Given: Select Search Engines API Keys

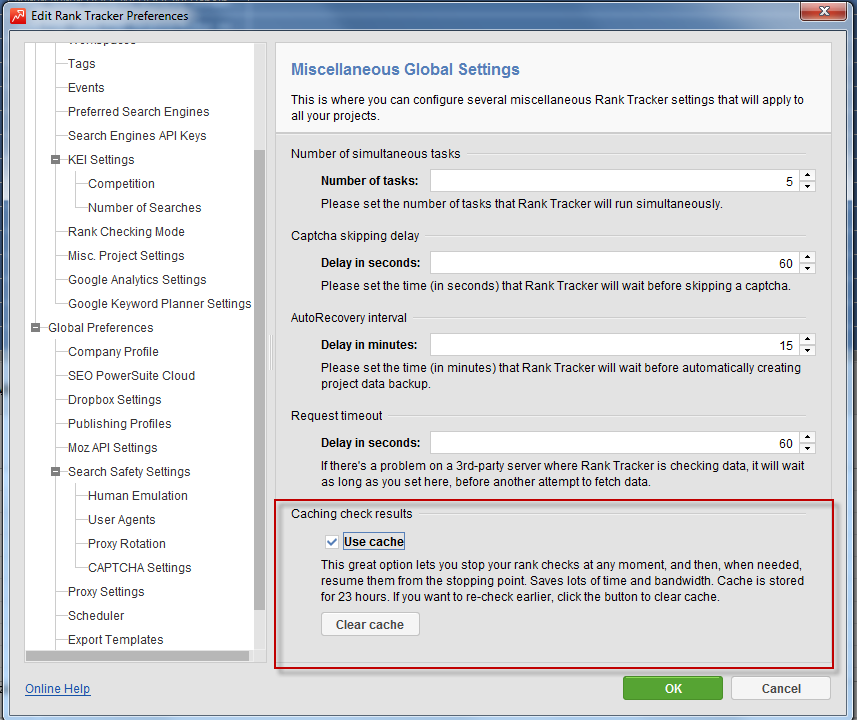Looking at the screenshot, I should 137,136.
